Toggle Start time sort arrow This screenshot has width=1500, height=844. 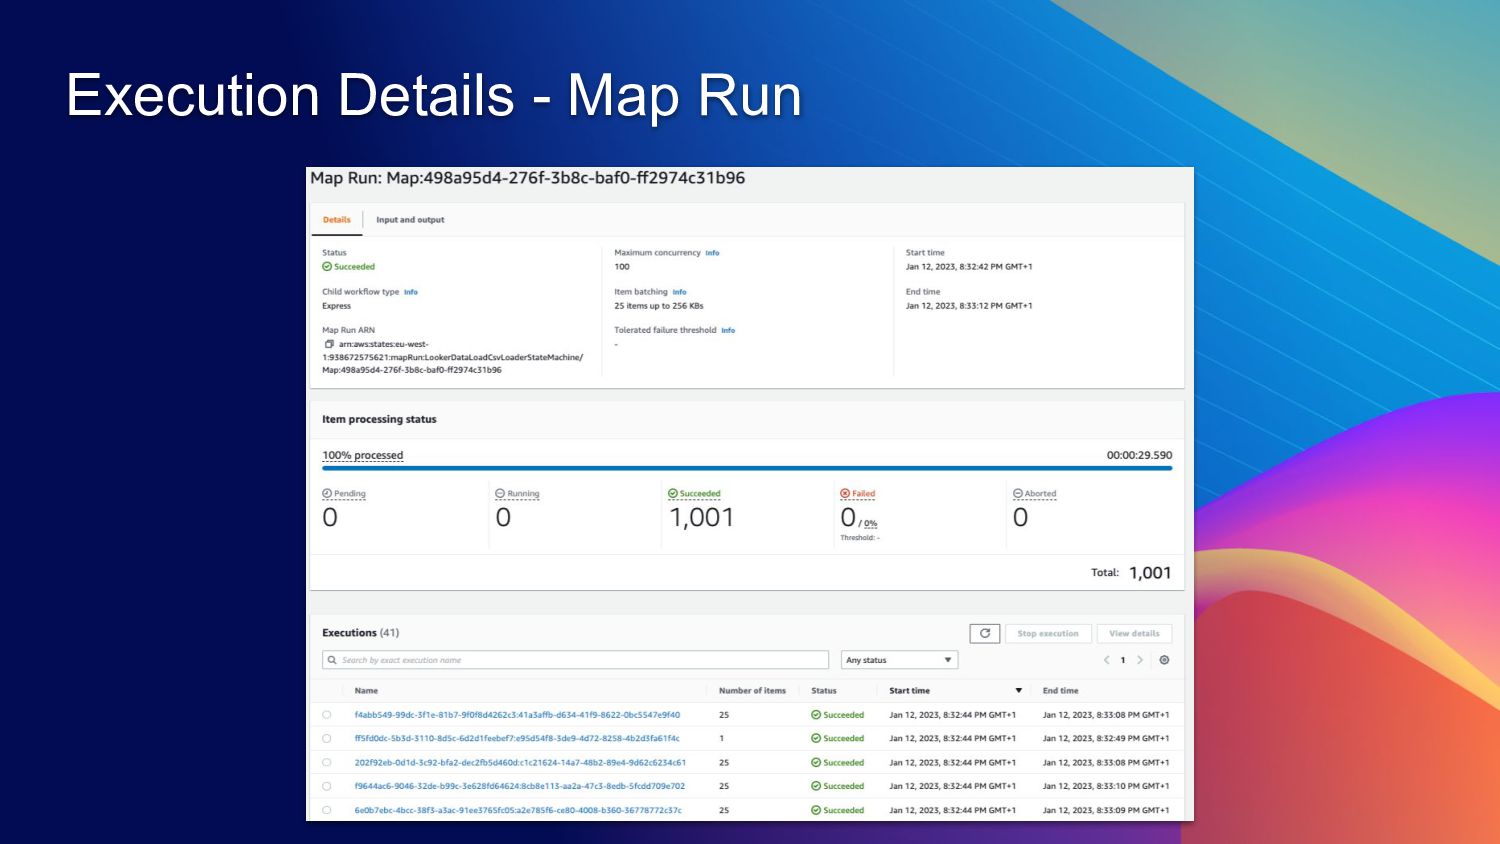(1019, 691)
